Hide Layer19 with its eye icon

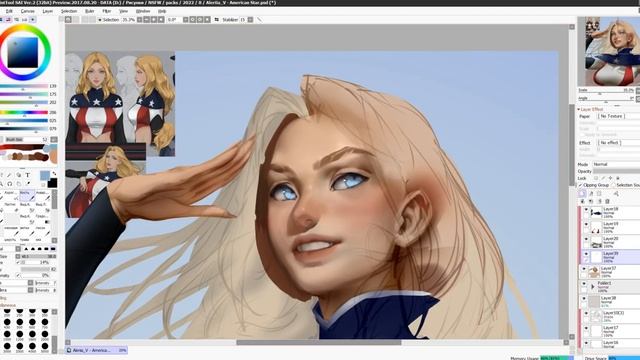[586, 224]
